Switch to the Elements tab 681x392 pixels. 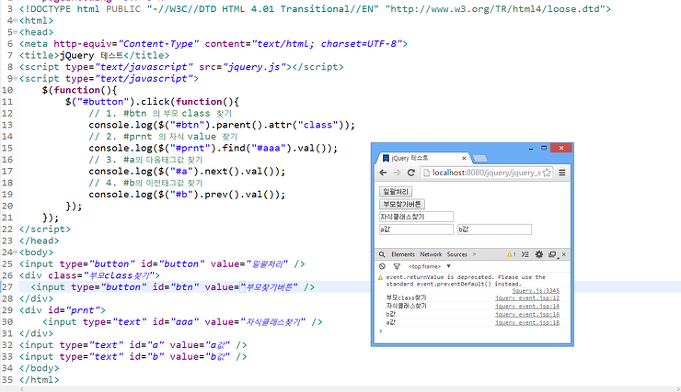click(403, 254)
